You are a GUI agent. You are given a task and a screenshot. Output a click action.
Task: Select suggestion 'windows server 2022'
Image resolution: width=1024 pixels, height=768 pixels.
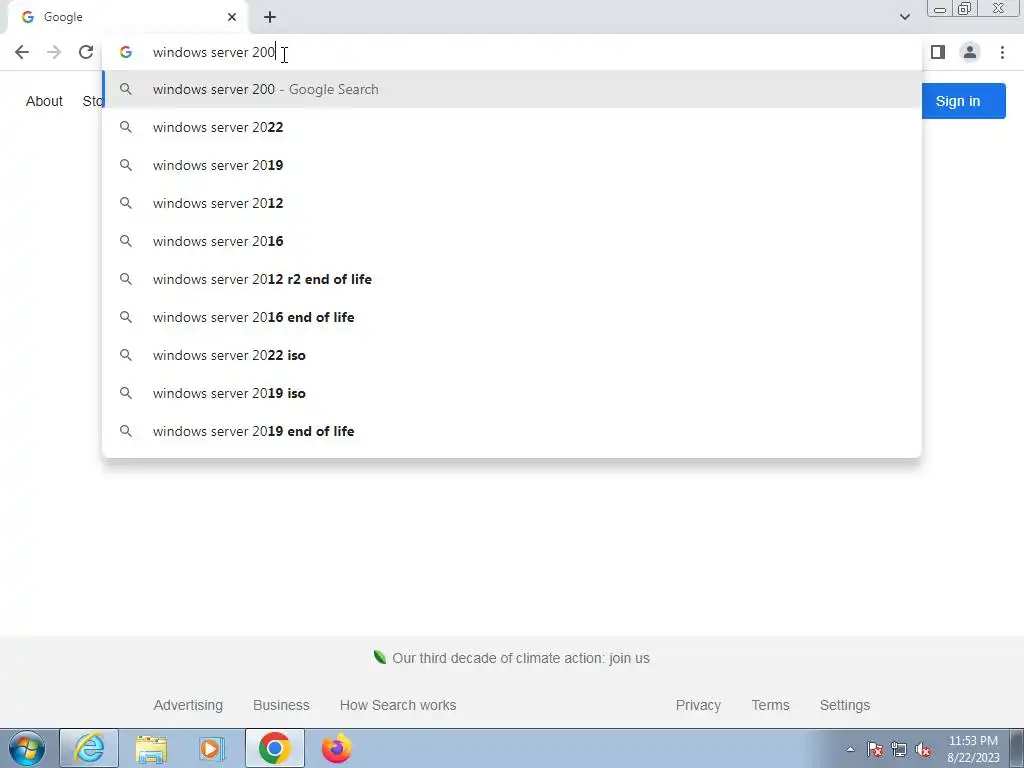[512, 127]
